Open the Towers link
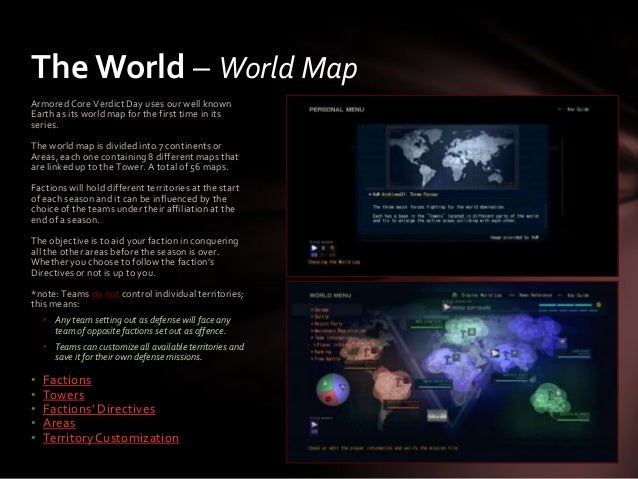The height and width of the screenshot is (479, 638). pyautogui.click(x=63, y=395)
